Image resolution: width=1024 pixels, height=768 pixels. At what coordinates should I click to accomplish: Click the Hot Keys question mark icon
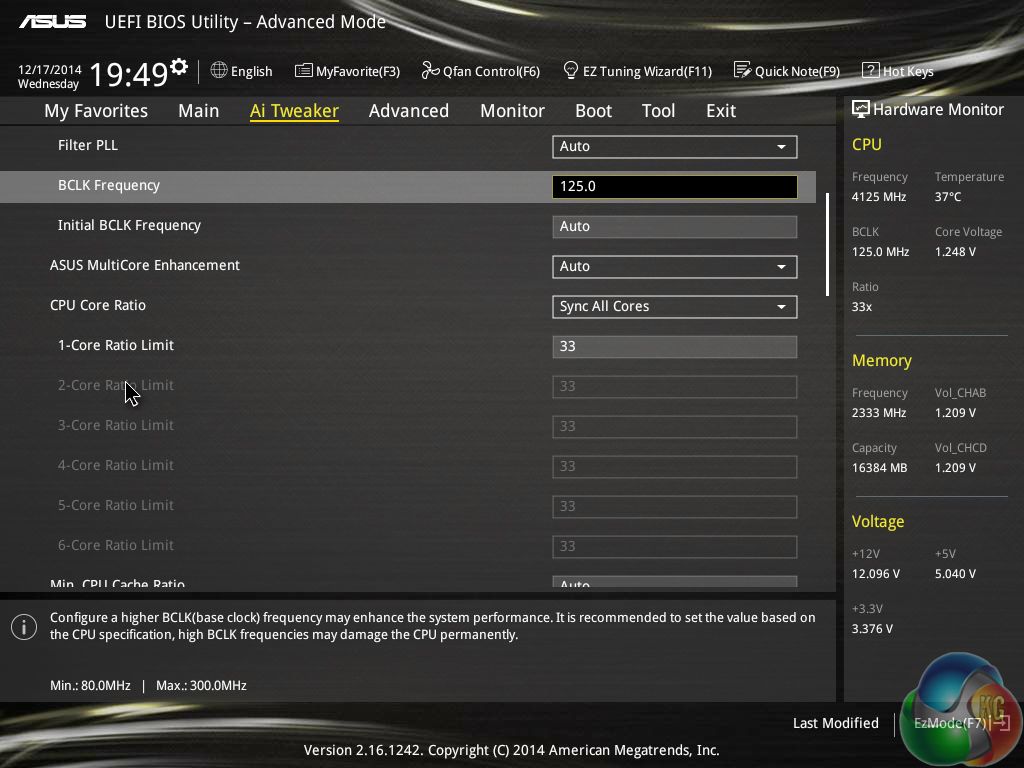pyautogui.click(x=870, y=70)
